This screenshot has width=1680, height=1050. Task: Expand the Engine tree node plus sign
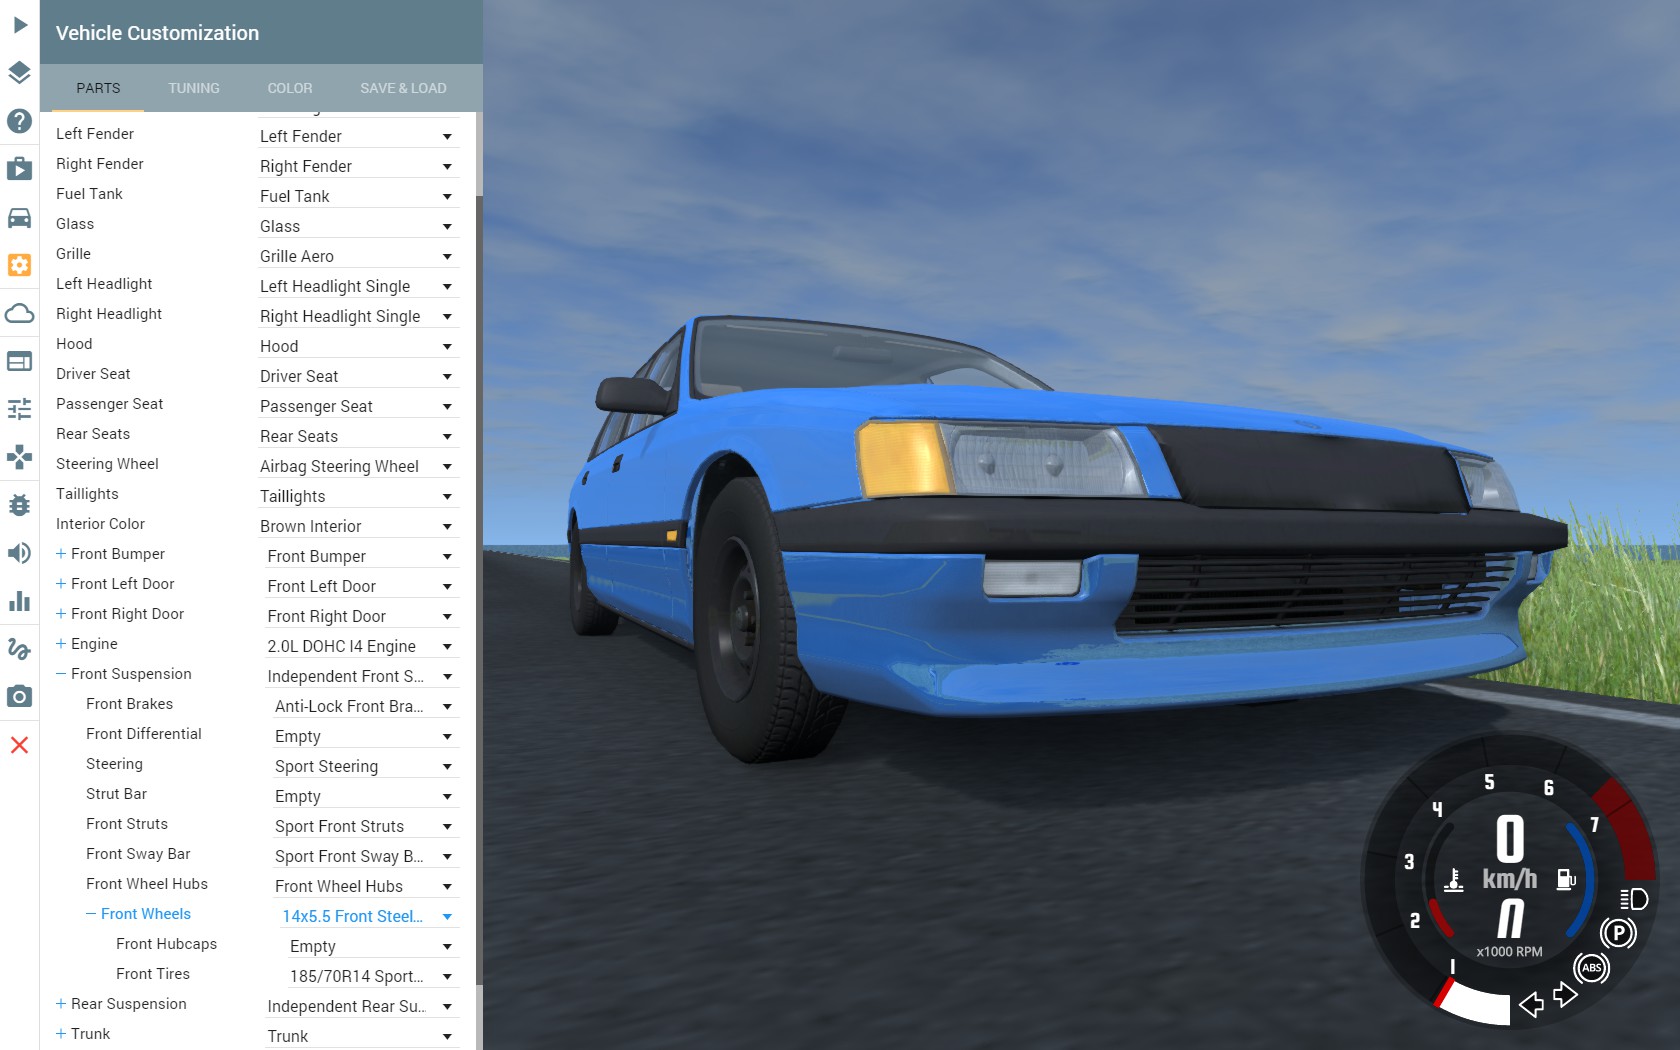point(61,643)
